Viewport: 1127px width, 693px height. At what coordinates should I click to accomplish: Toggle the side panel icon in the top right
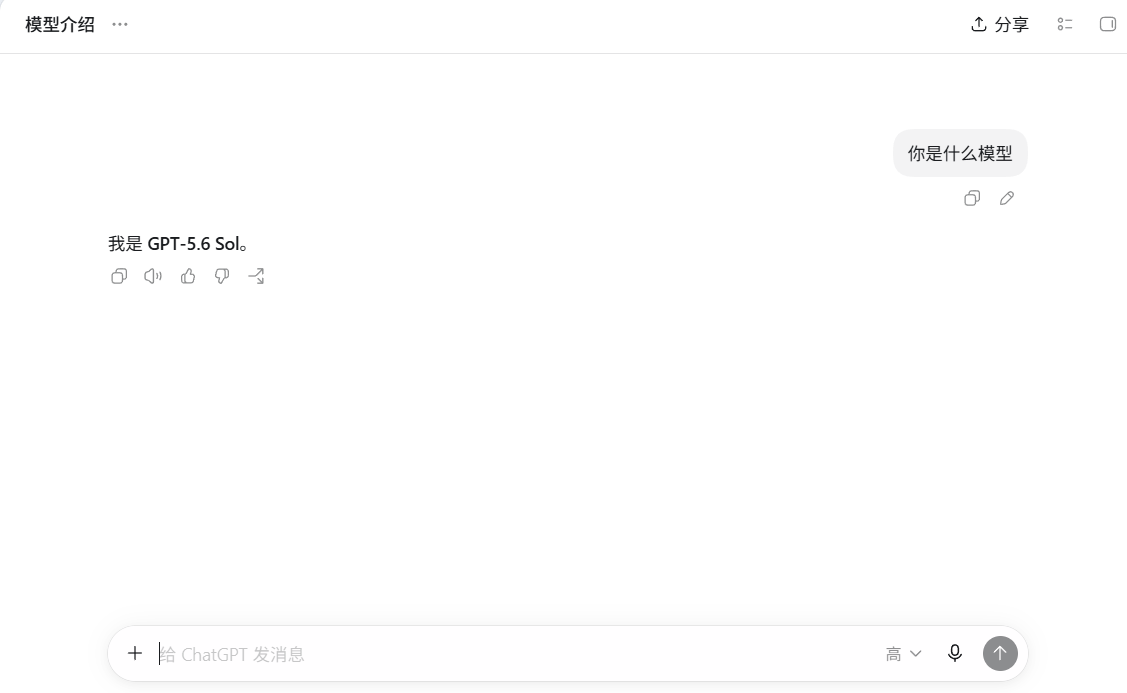1108,24
